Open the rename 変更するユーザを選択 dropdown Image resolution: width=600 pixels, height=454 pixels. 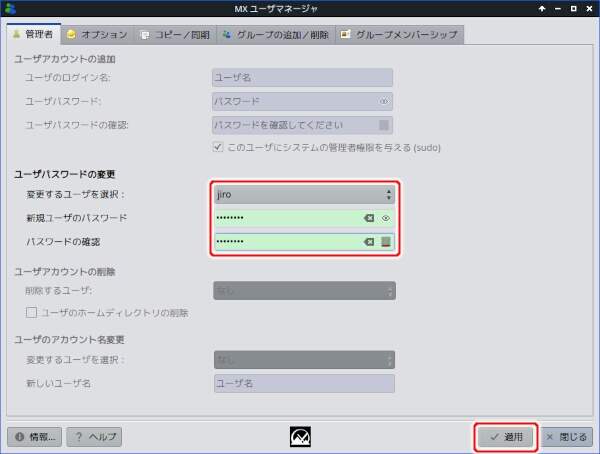[305, 360]
